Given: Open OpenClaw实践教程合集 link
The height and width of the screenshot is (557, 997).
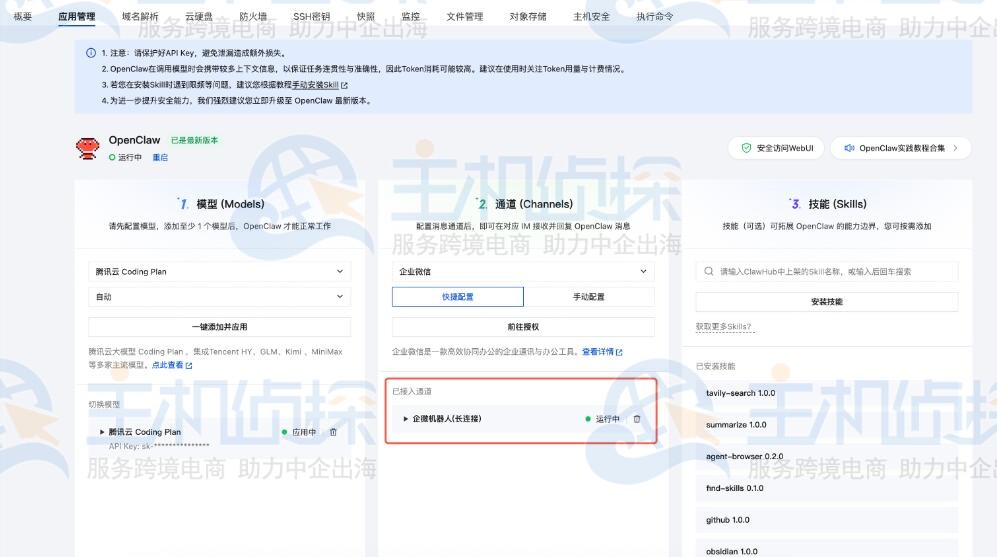Looking at the screenshot, I should pos(901,148).
